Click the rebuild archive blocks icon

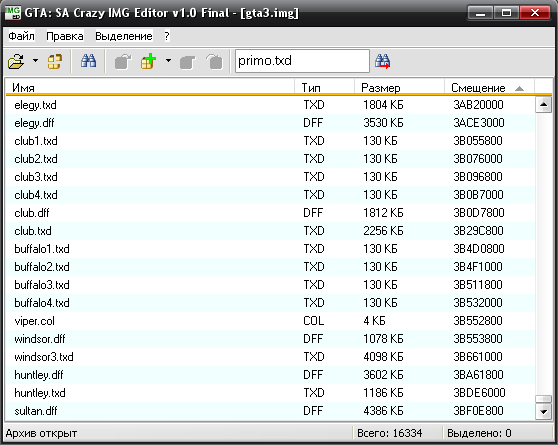pos(55,61)
